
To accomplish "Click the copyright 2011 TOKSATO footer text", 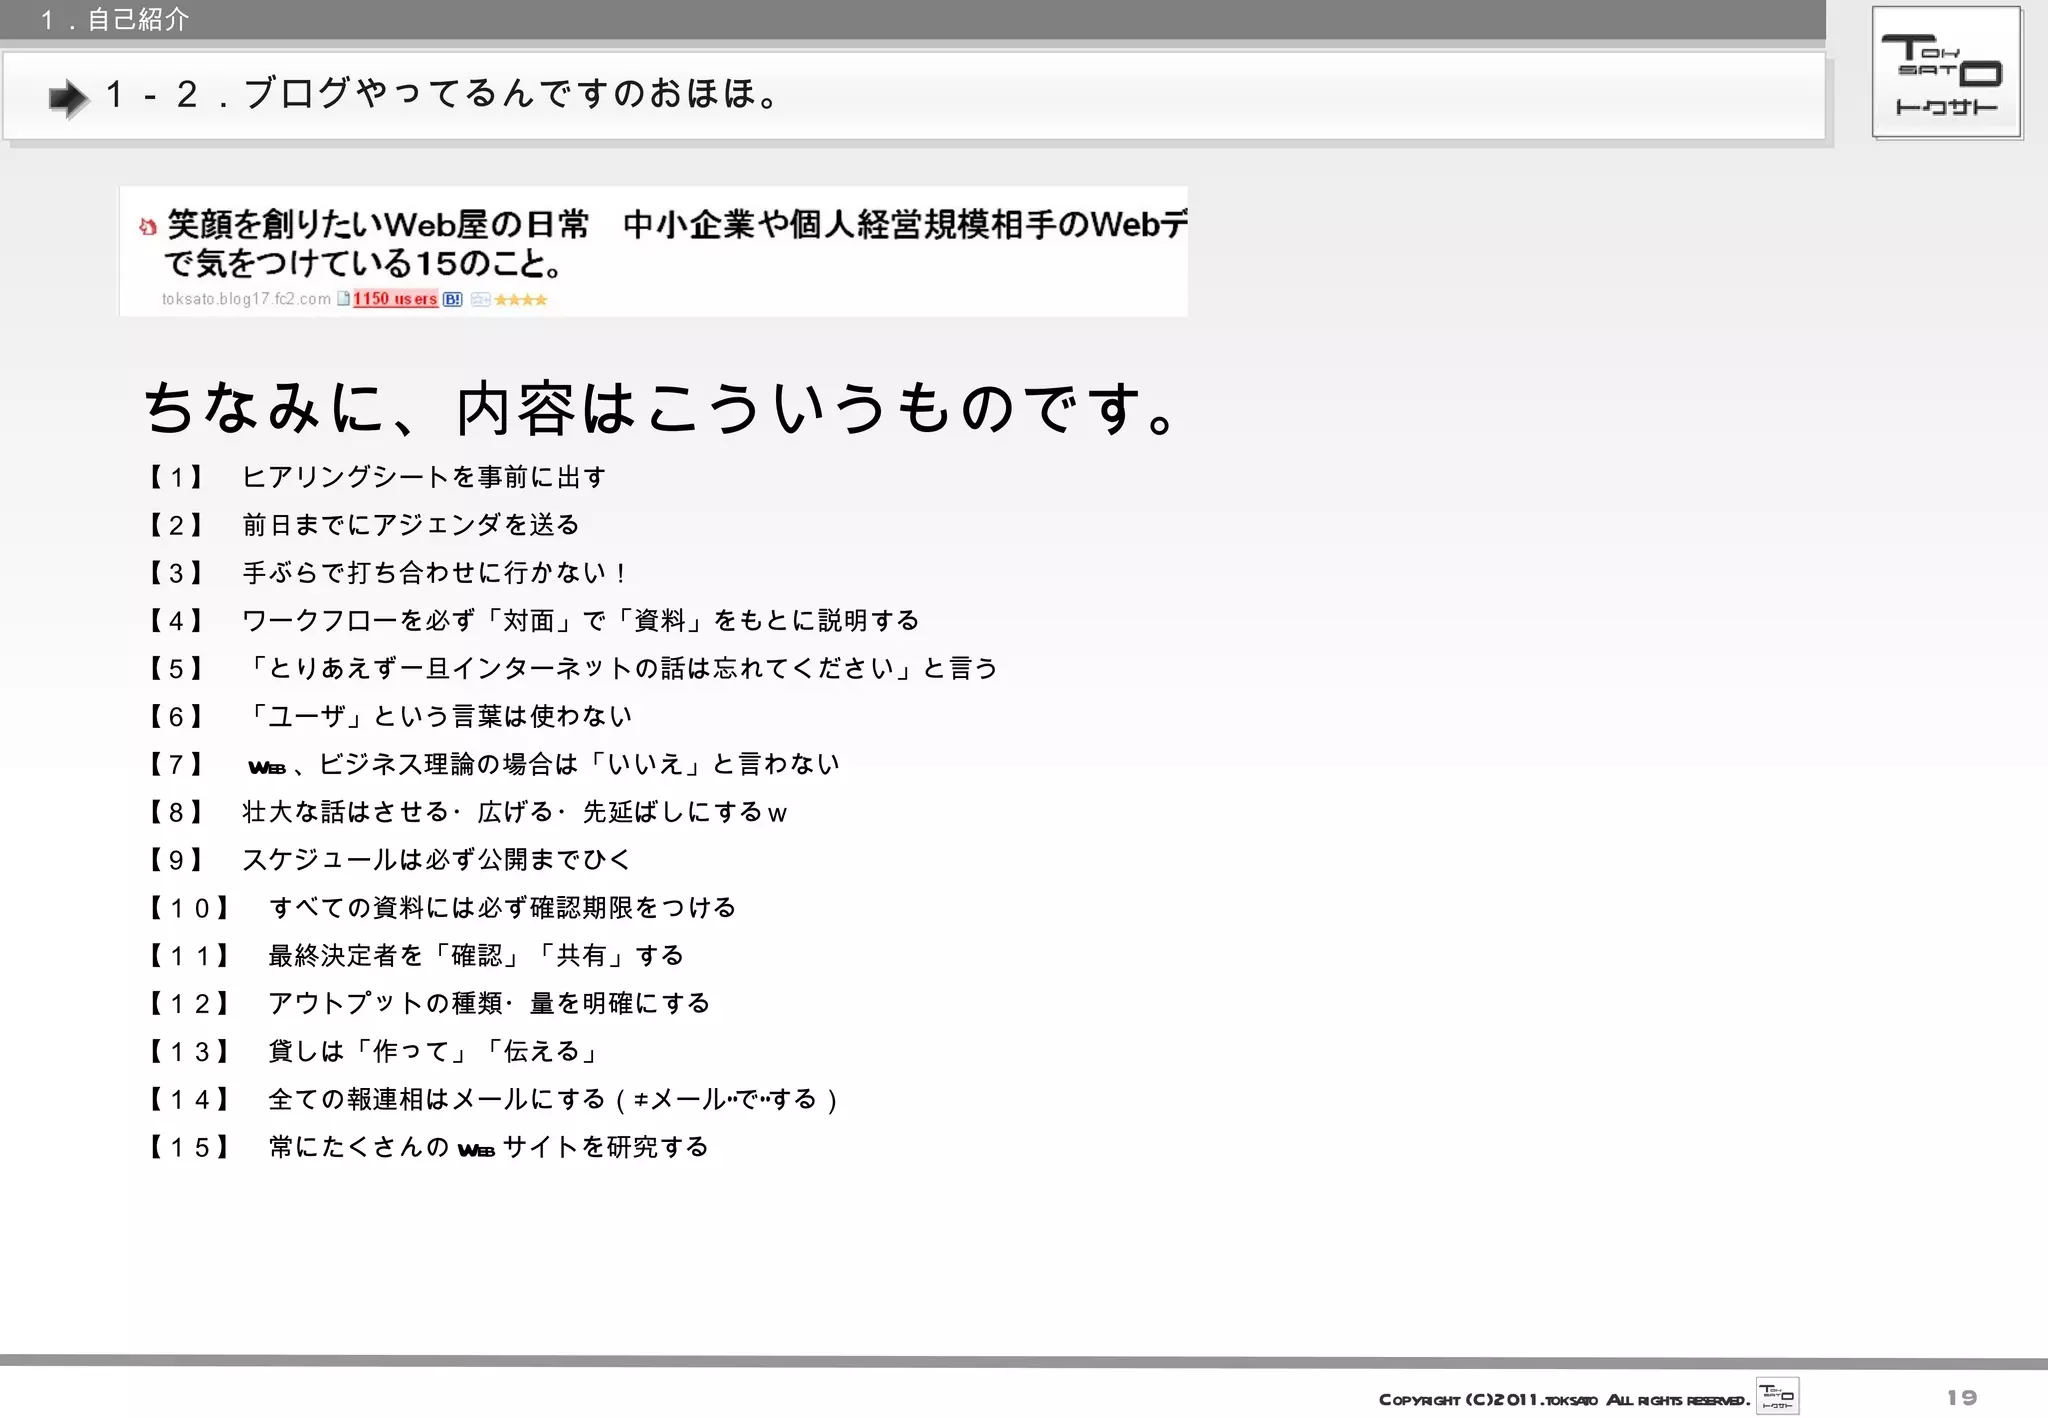I will 1564,1399.
